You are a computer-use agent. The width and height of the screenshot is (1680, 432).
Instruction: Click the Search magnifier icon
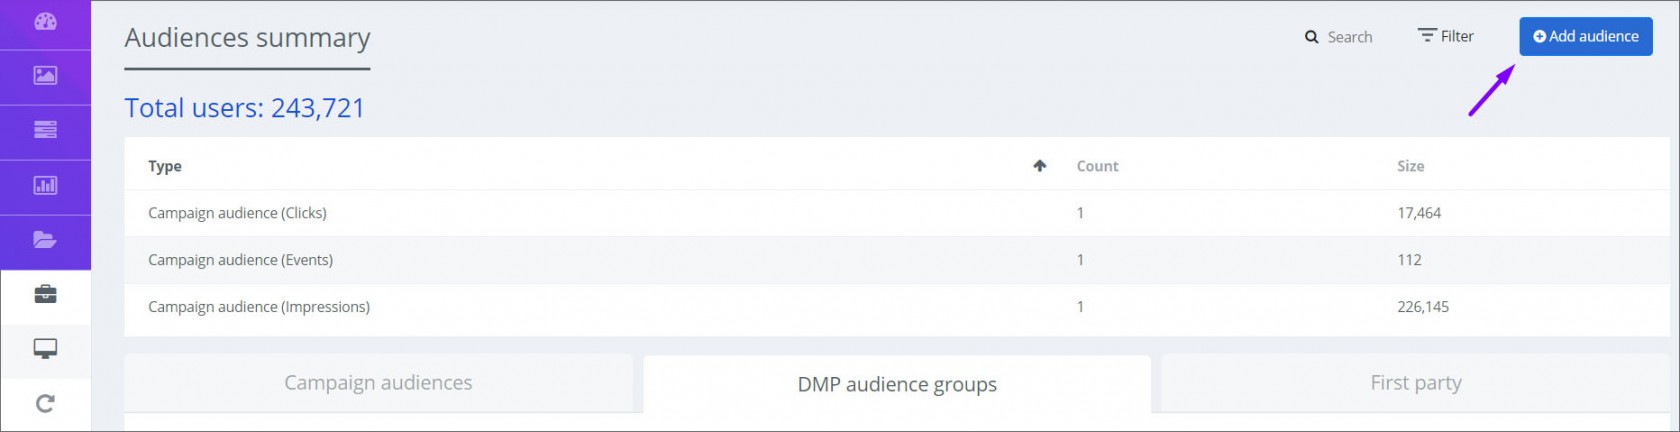point(1311,37)
